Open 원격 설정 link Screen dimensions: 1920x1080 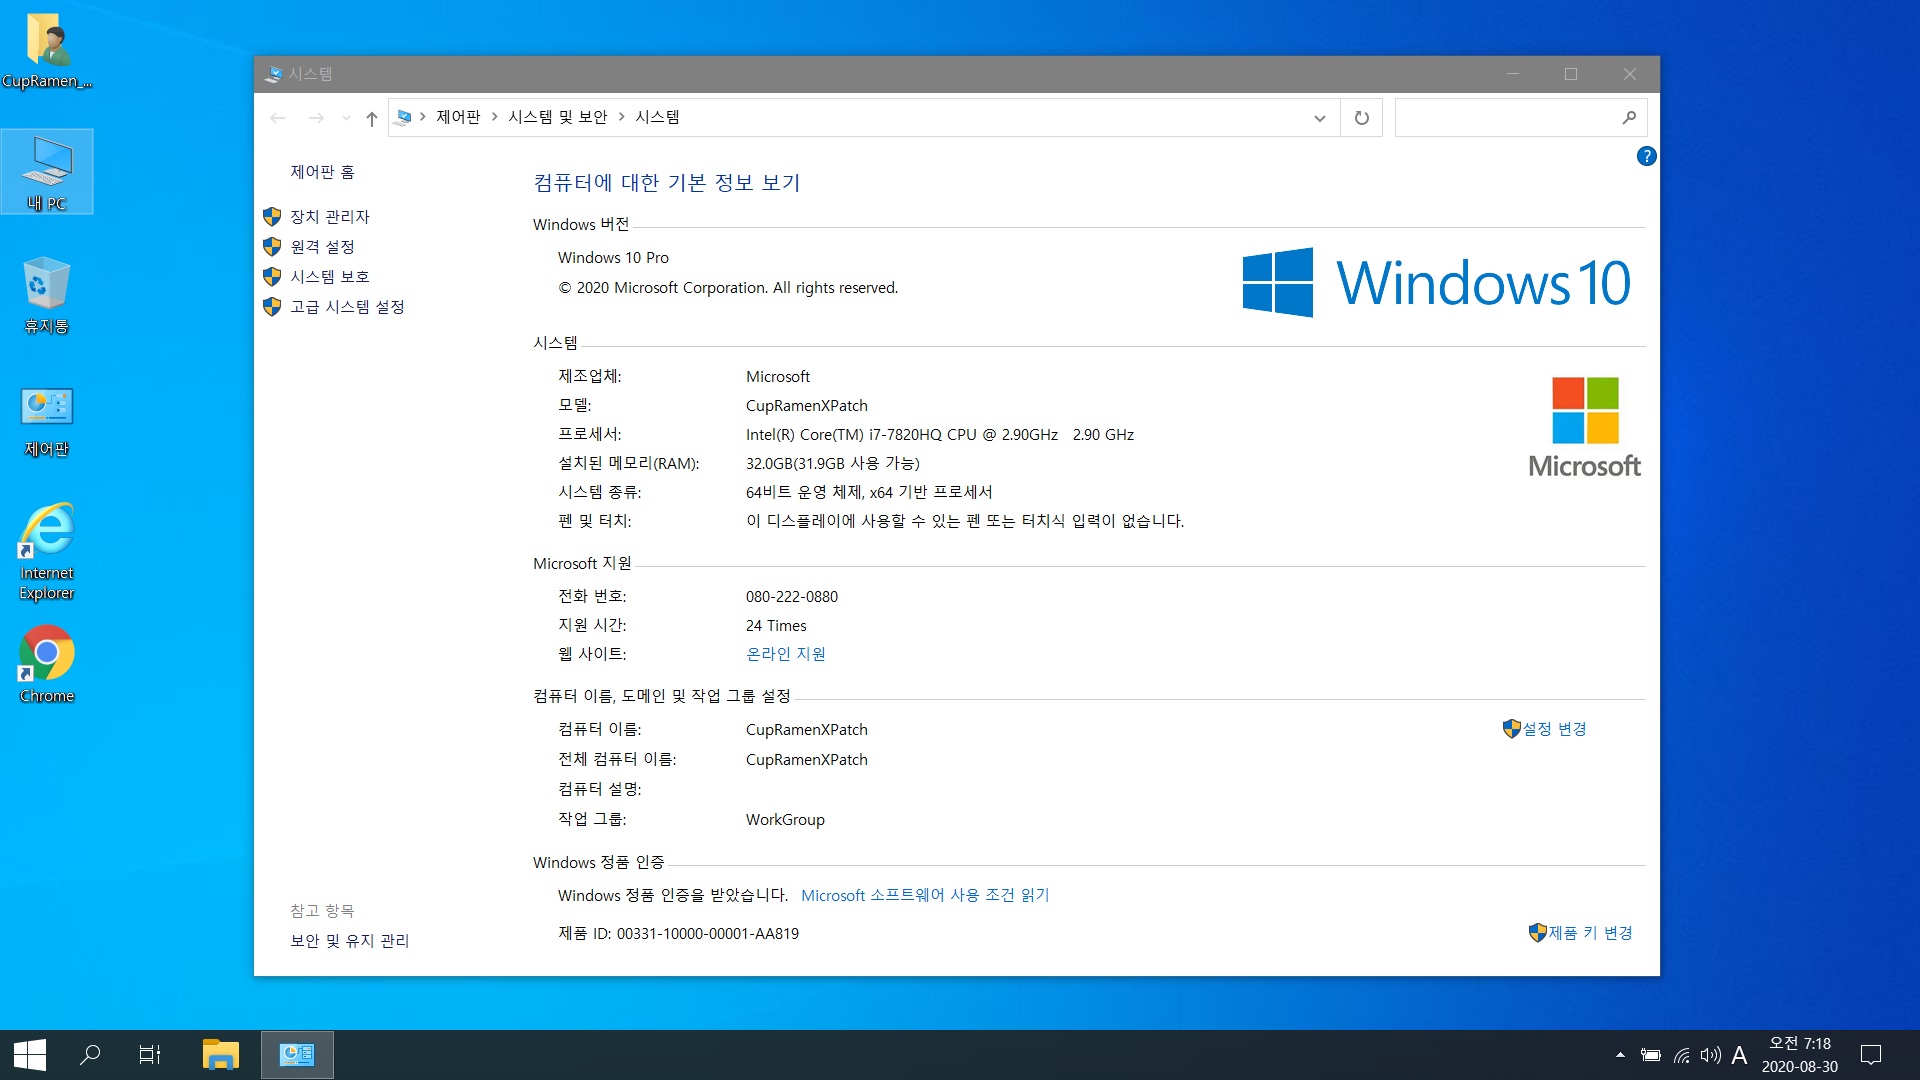322,247
